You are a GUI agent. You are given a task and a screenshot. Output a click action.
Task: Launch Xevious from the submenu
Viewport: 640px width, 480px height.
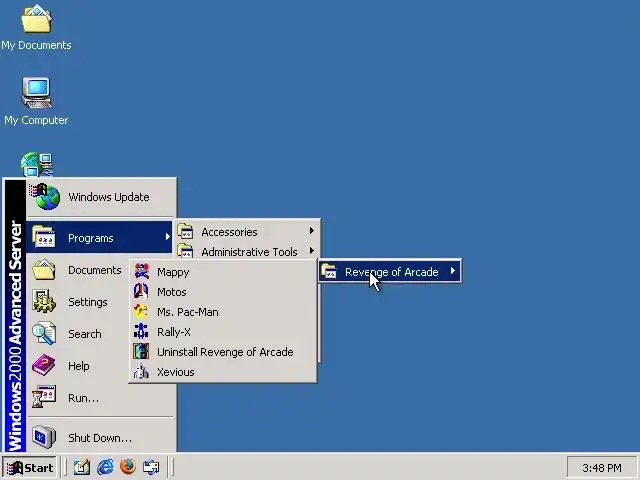point(223,372)
